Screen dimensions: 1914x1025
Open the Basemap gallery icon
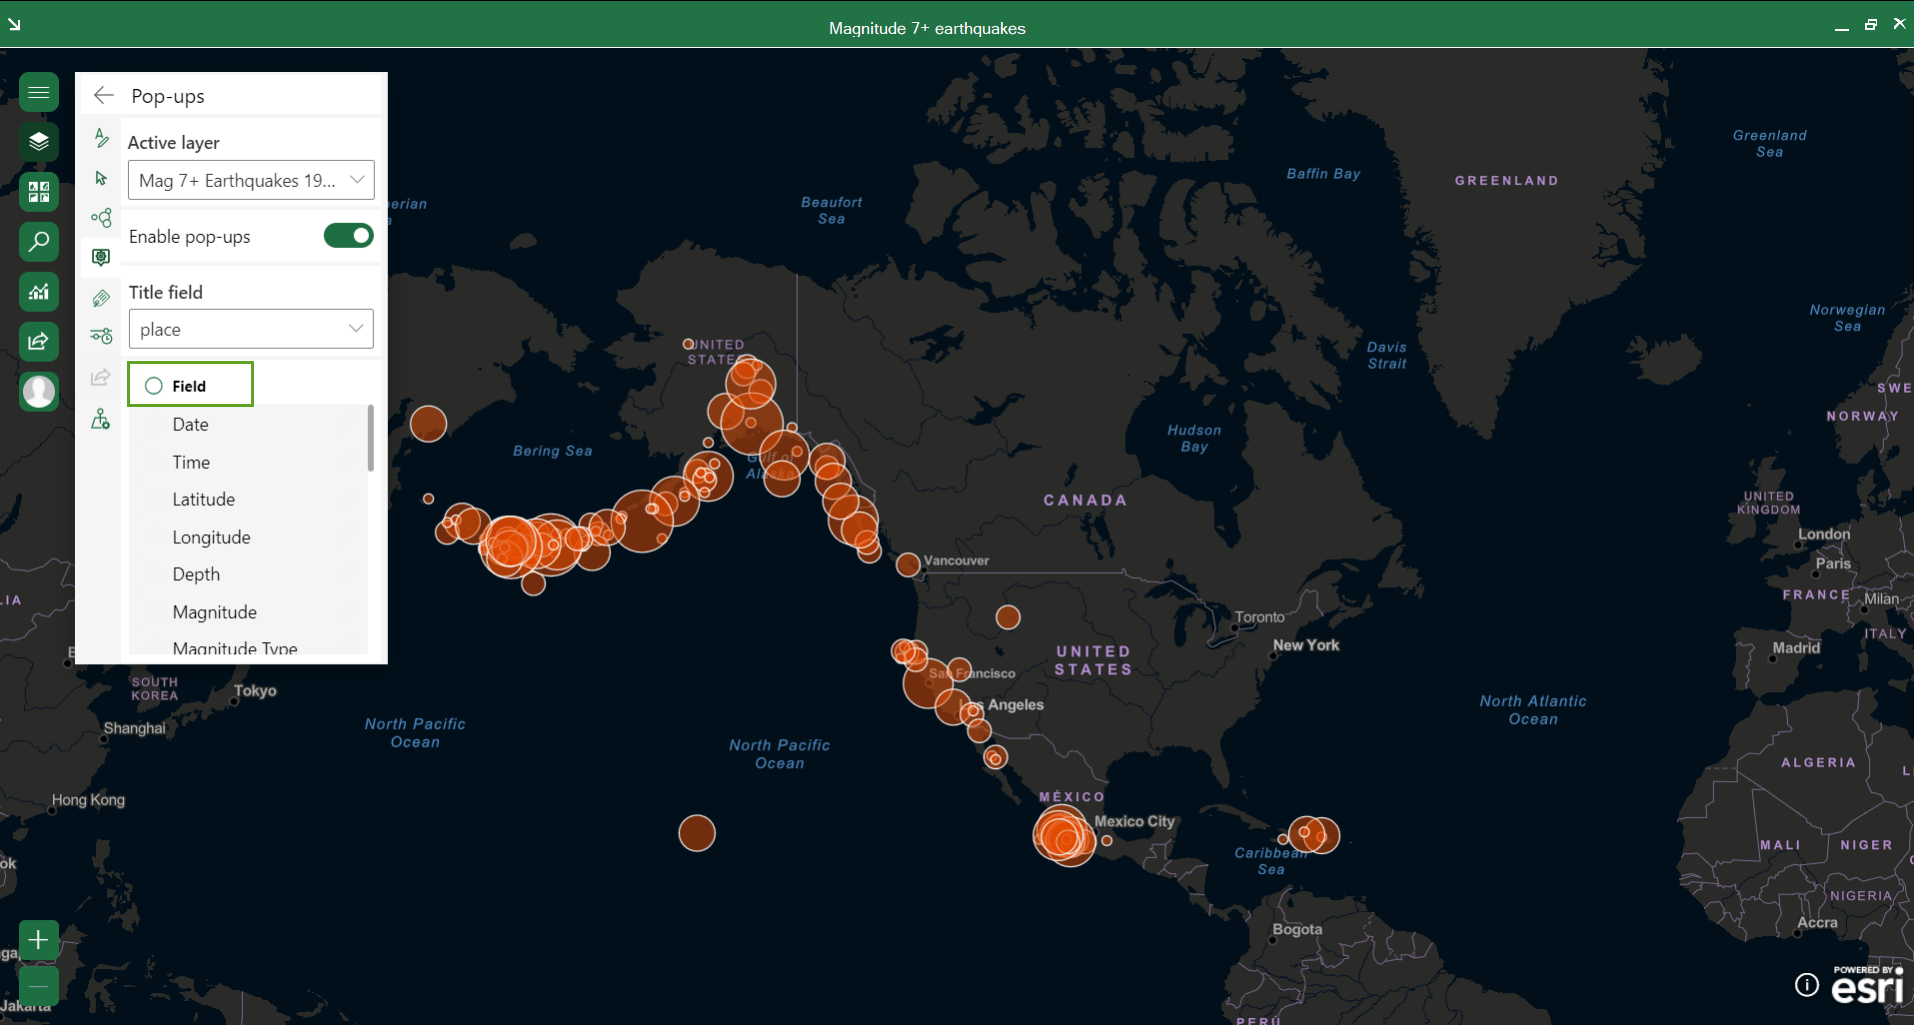pyautogui.click(x=39, y=192)
